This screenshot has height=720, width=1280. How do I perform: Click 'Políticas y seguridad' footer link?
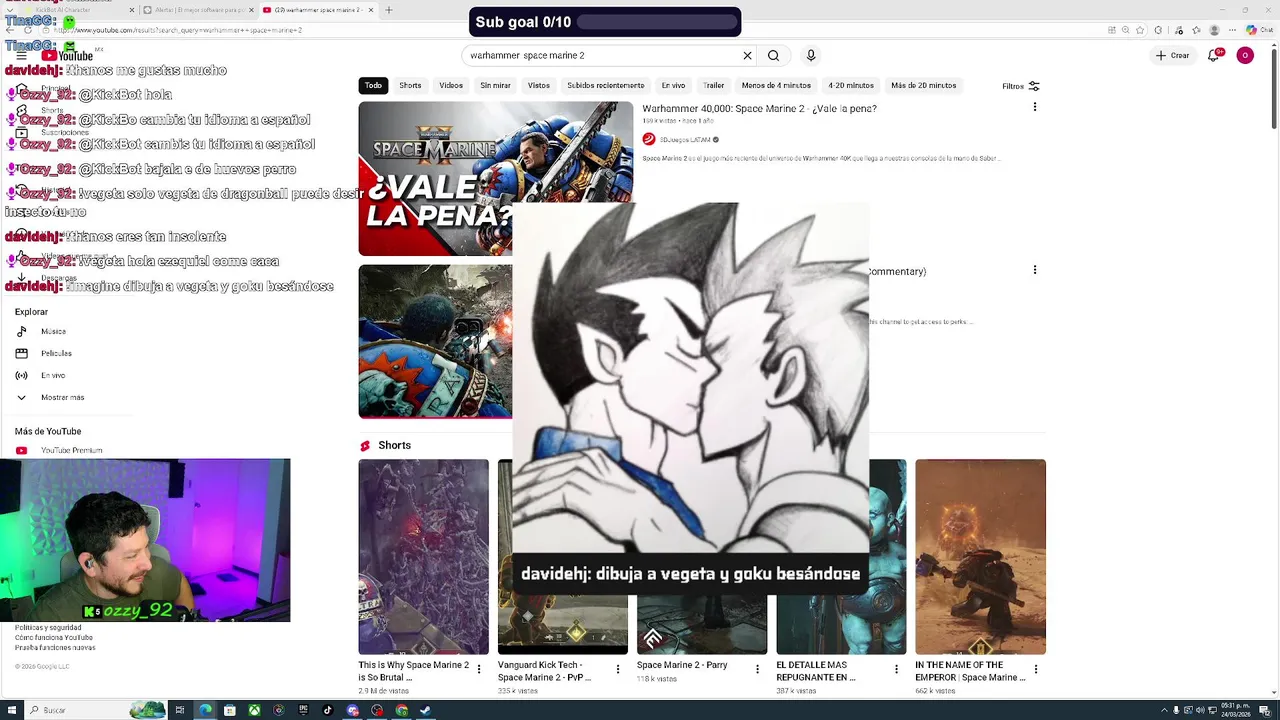(x=47, y=627)
